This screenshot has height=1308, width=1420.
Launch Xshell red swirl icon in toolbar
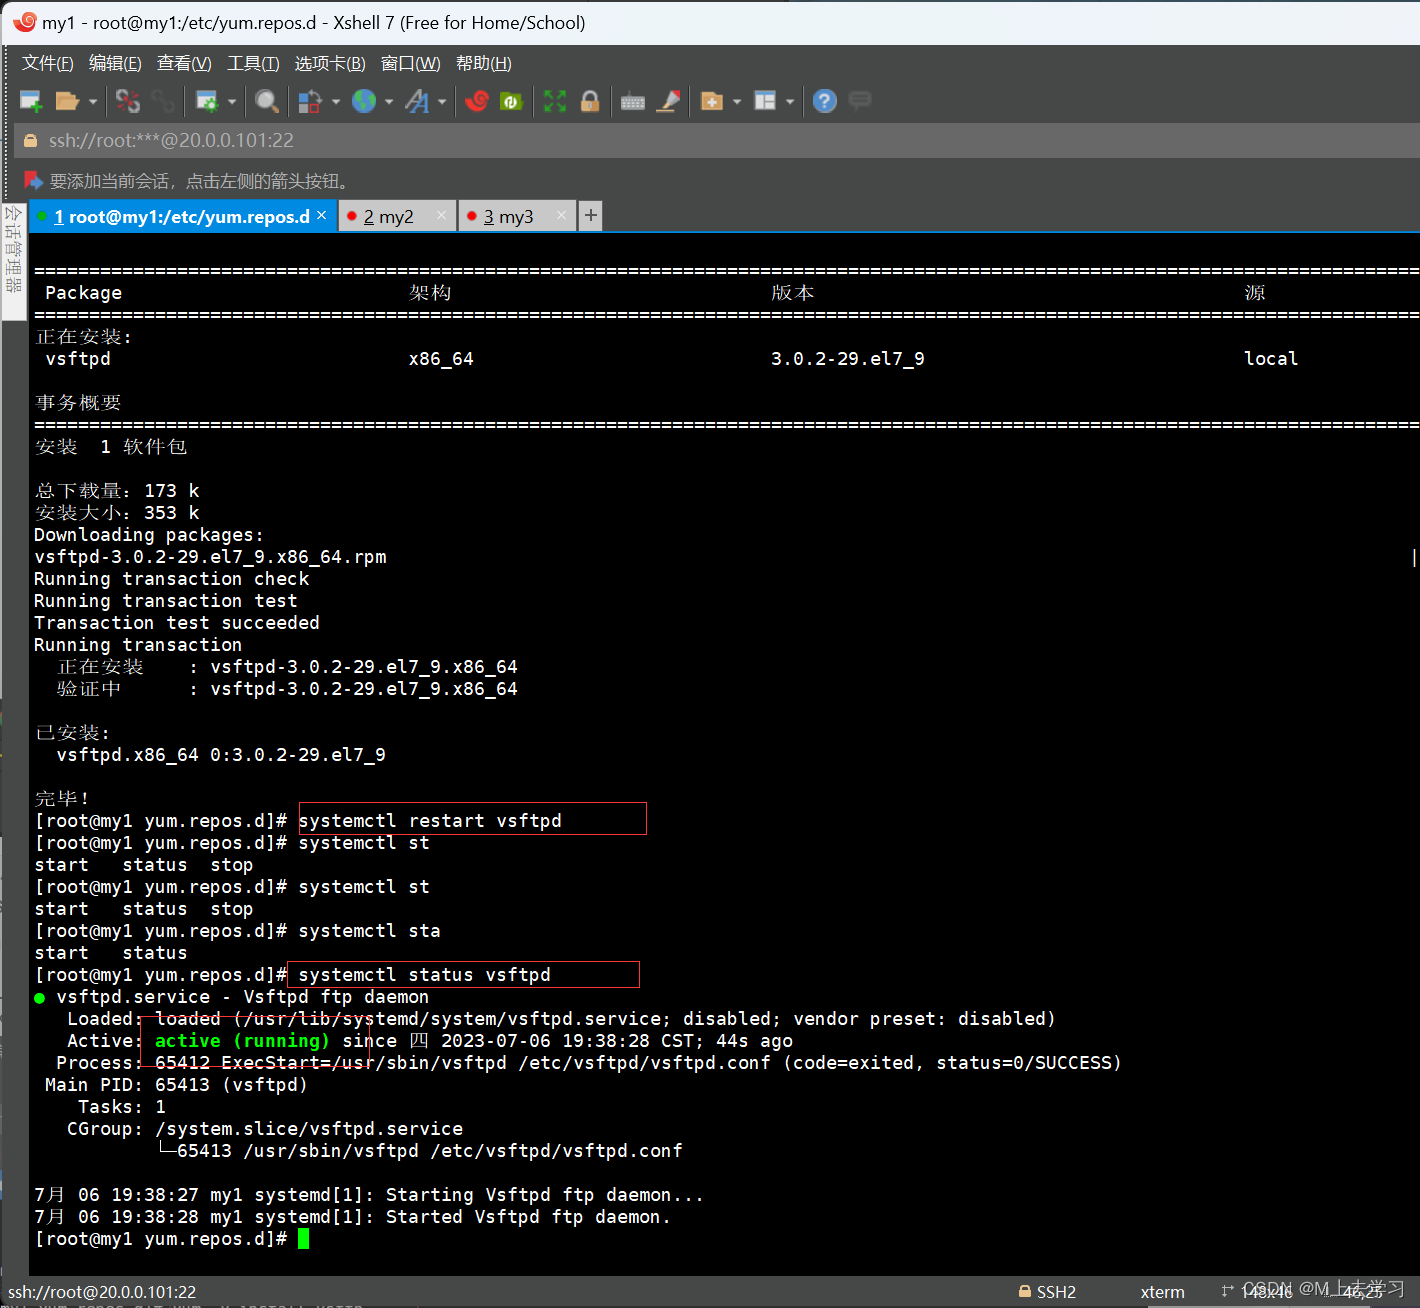[477, 101]
